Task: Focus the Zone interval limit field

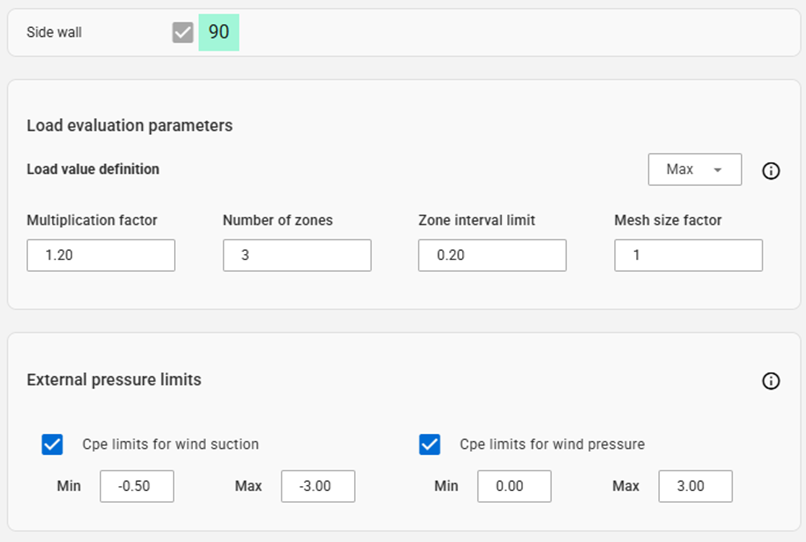Action: pos(492,255)
